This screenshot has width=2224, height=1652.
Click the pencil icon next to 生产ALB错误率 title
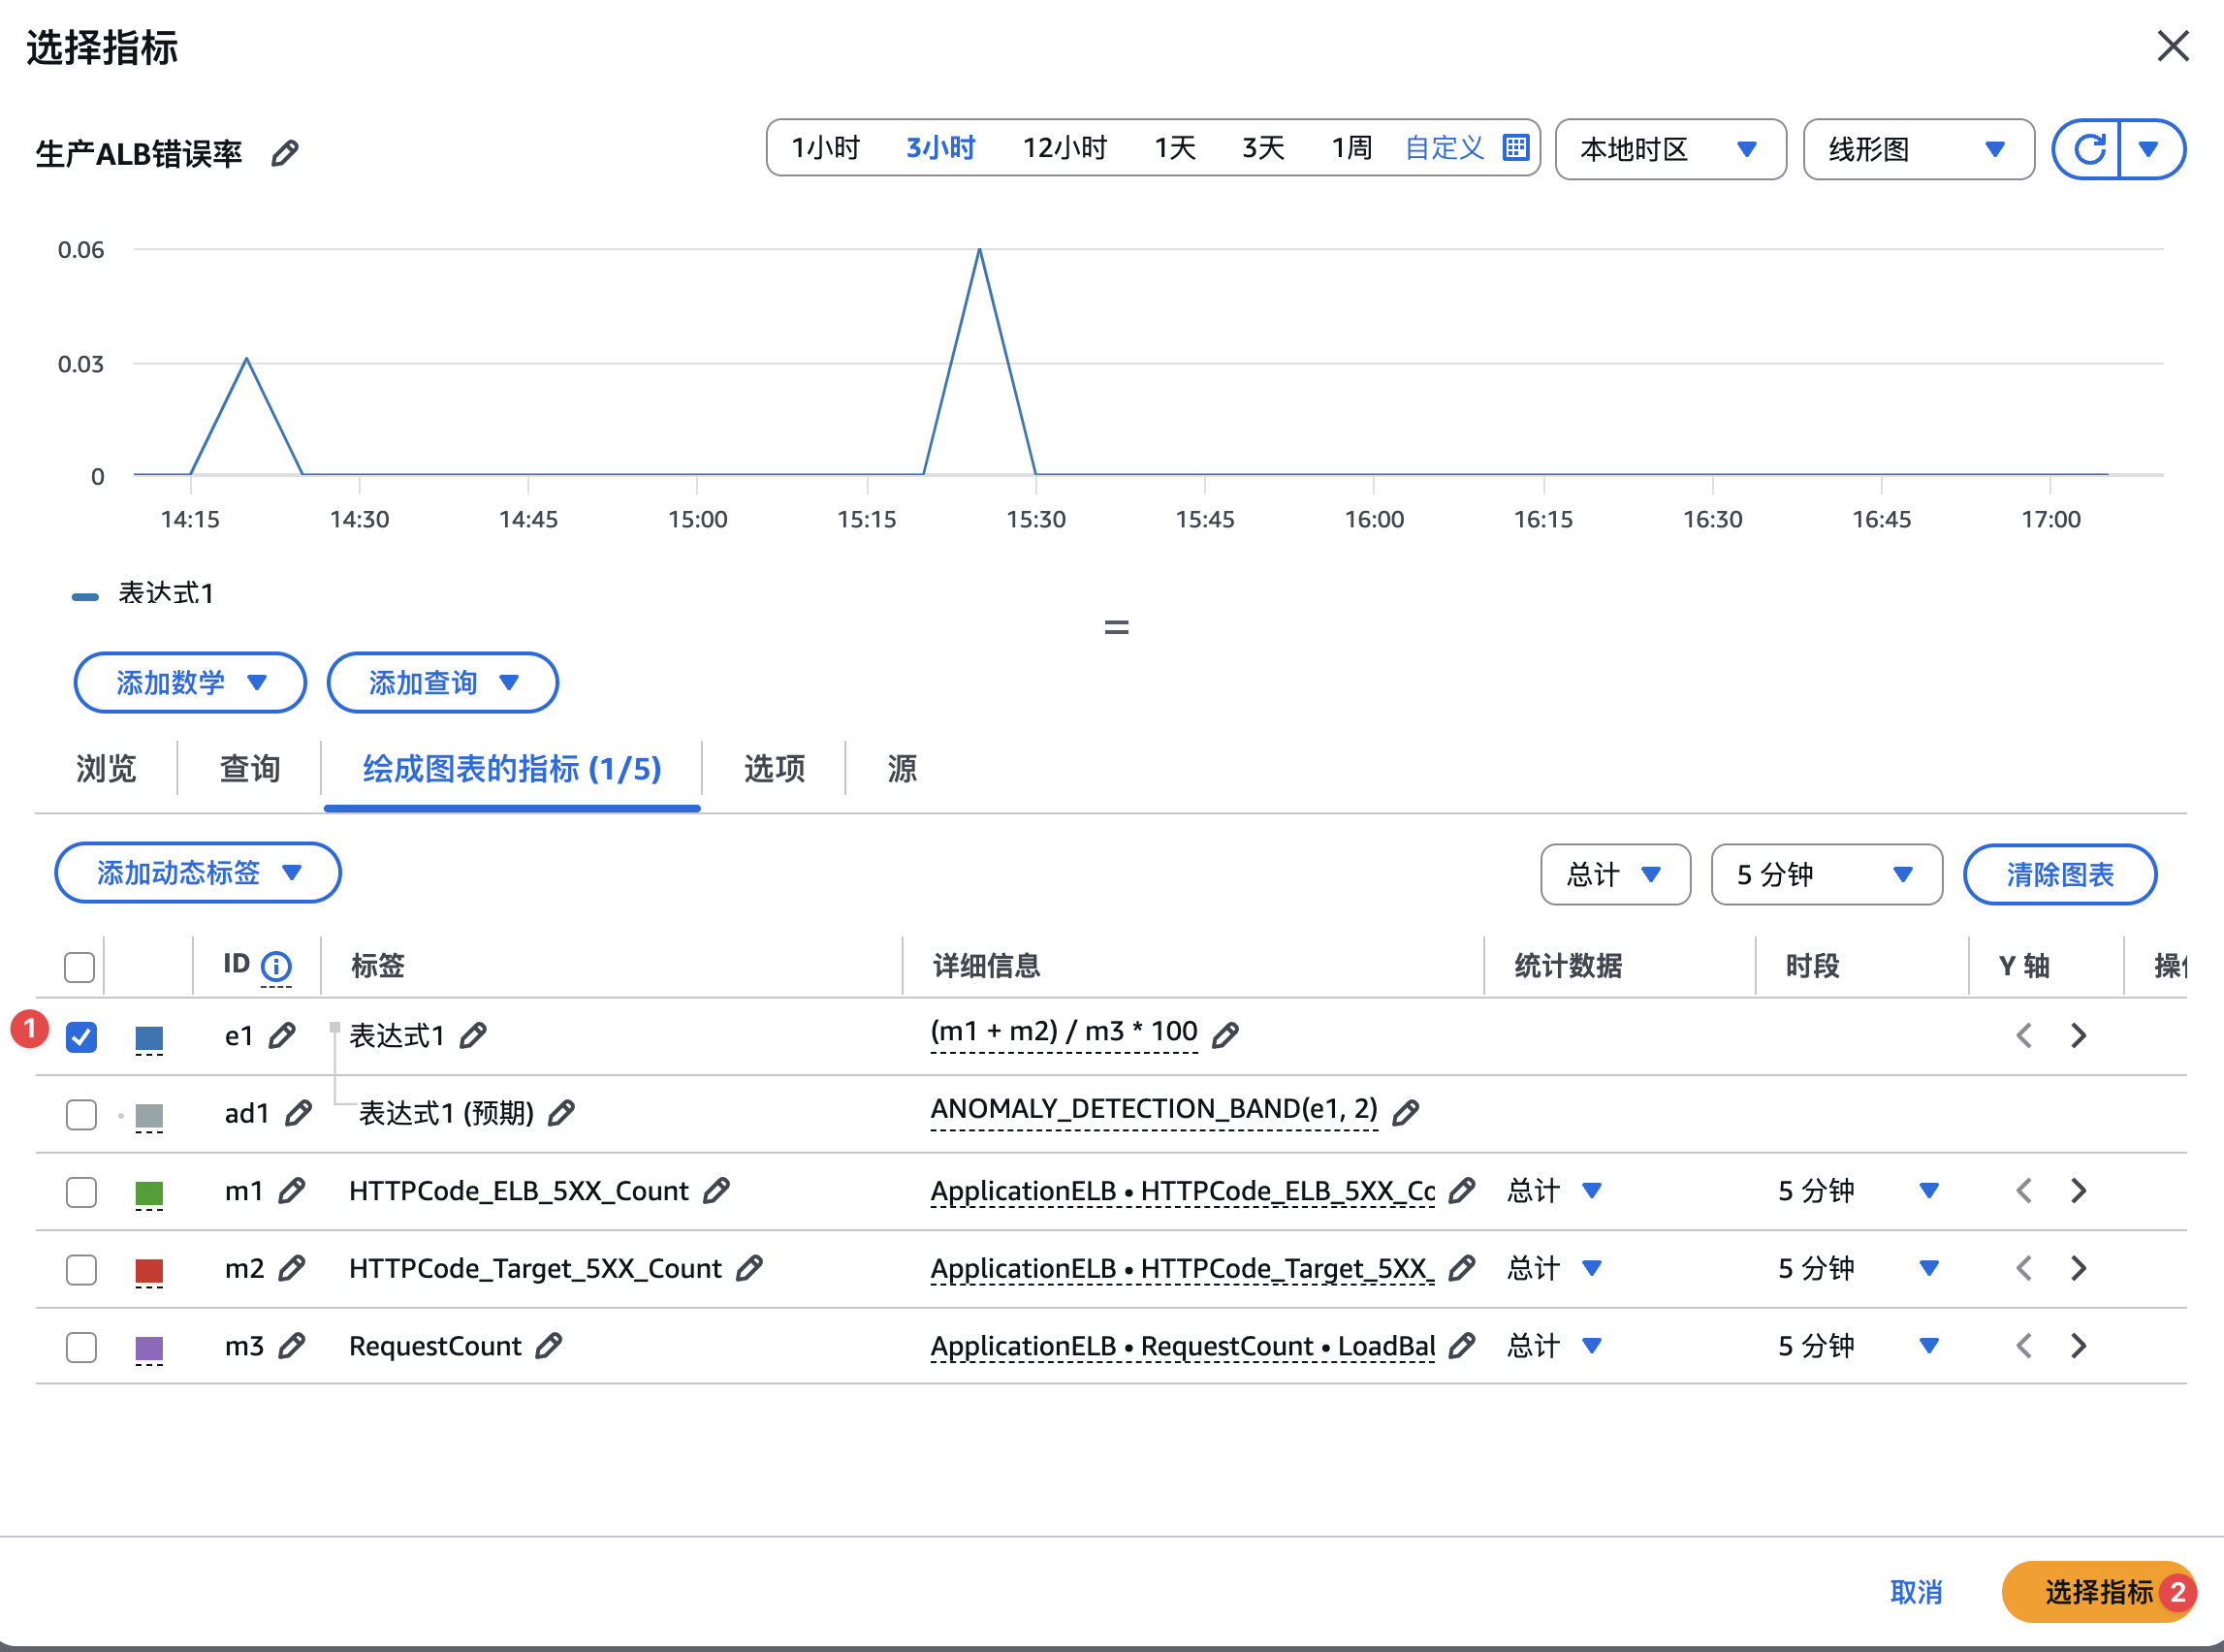[x=285, y=153]
